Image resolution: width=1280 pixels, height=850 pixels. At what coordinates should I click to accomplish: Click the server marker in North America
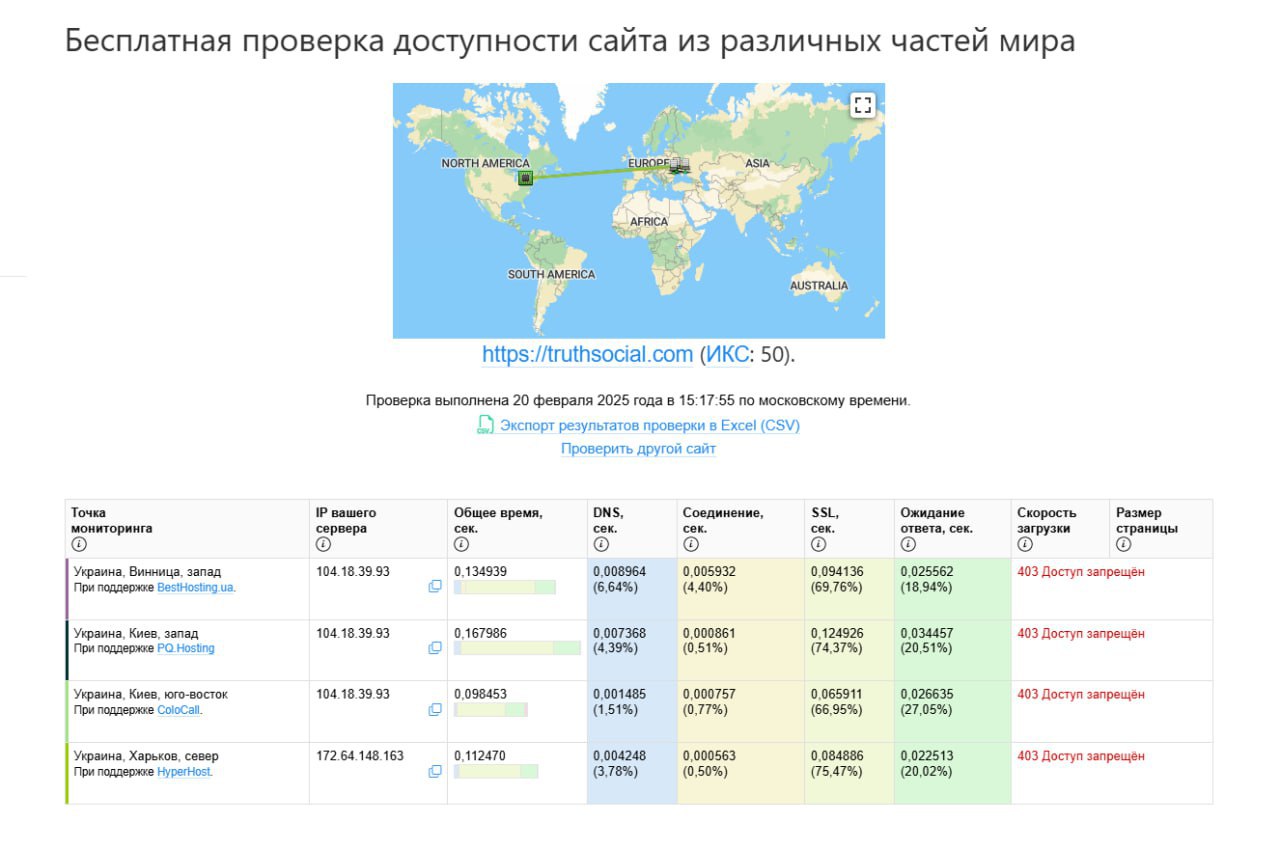525,178
